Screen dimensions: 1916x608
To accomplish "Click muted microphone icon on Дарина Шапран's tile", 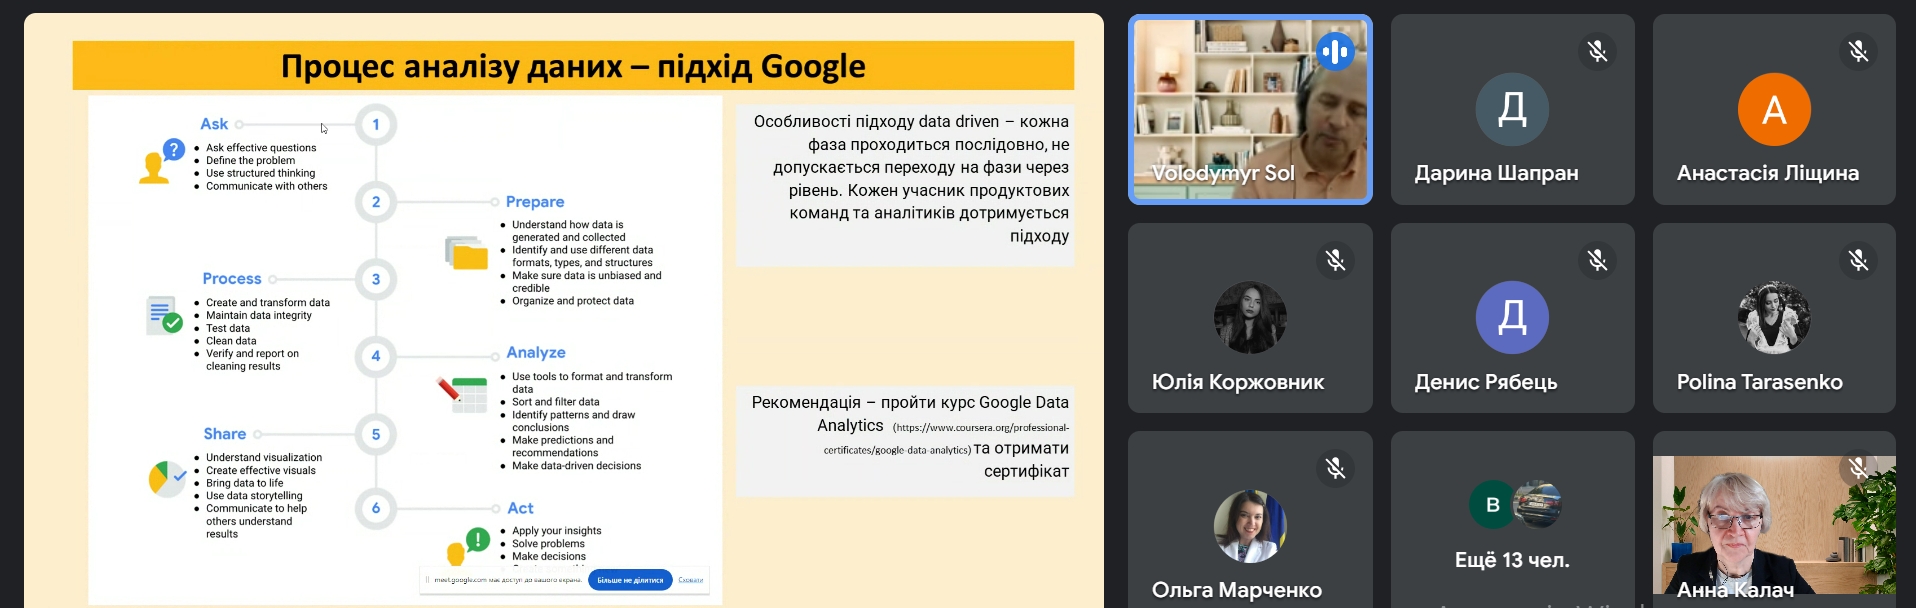I will (1597, 51).
